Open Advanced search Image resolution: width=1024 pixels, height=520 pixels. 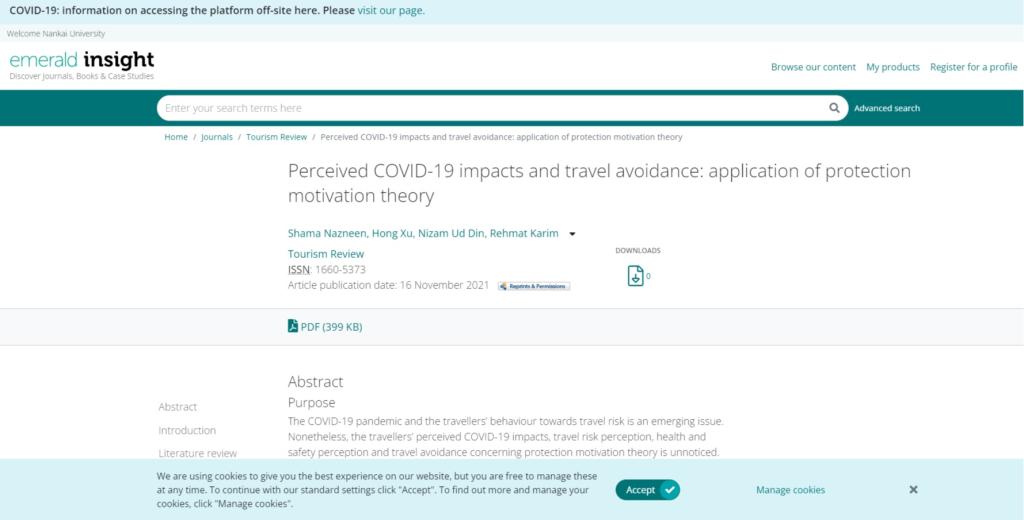(886, 108)
